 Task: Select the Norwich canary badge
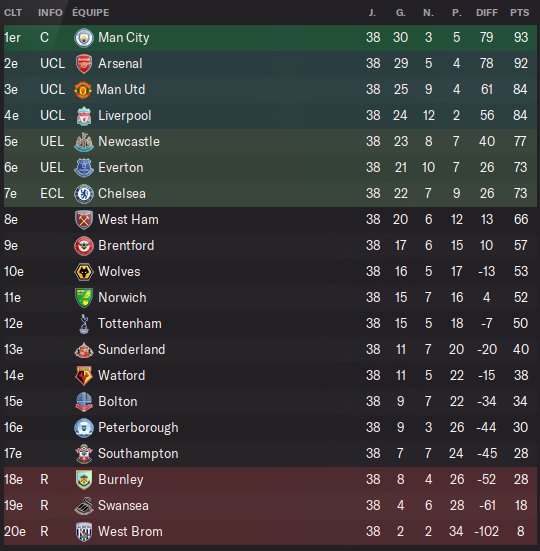coord(84,298)
